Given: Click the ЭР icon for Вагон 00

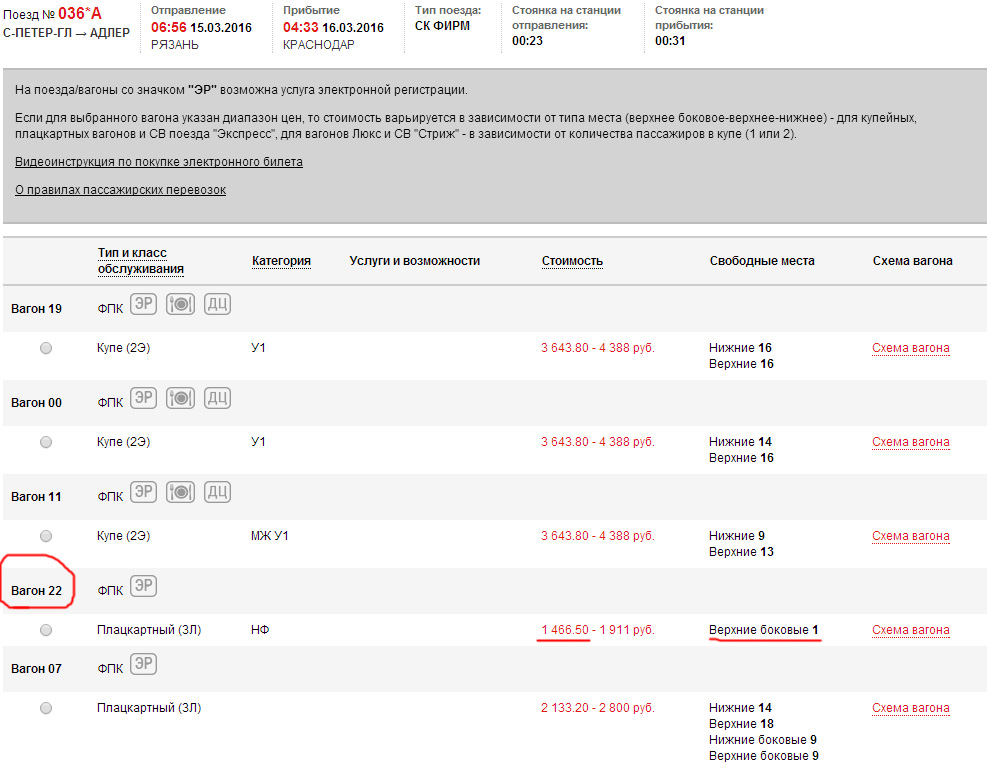Looking at the screenshot, I should point(144,398).
